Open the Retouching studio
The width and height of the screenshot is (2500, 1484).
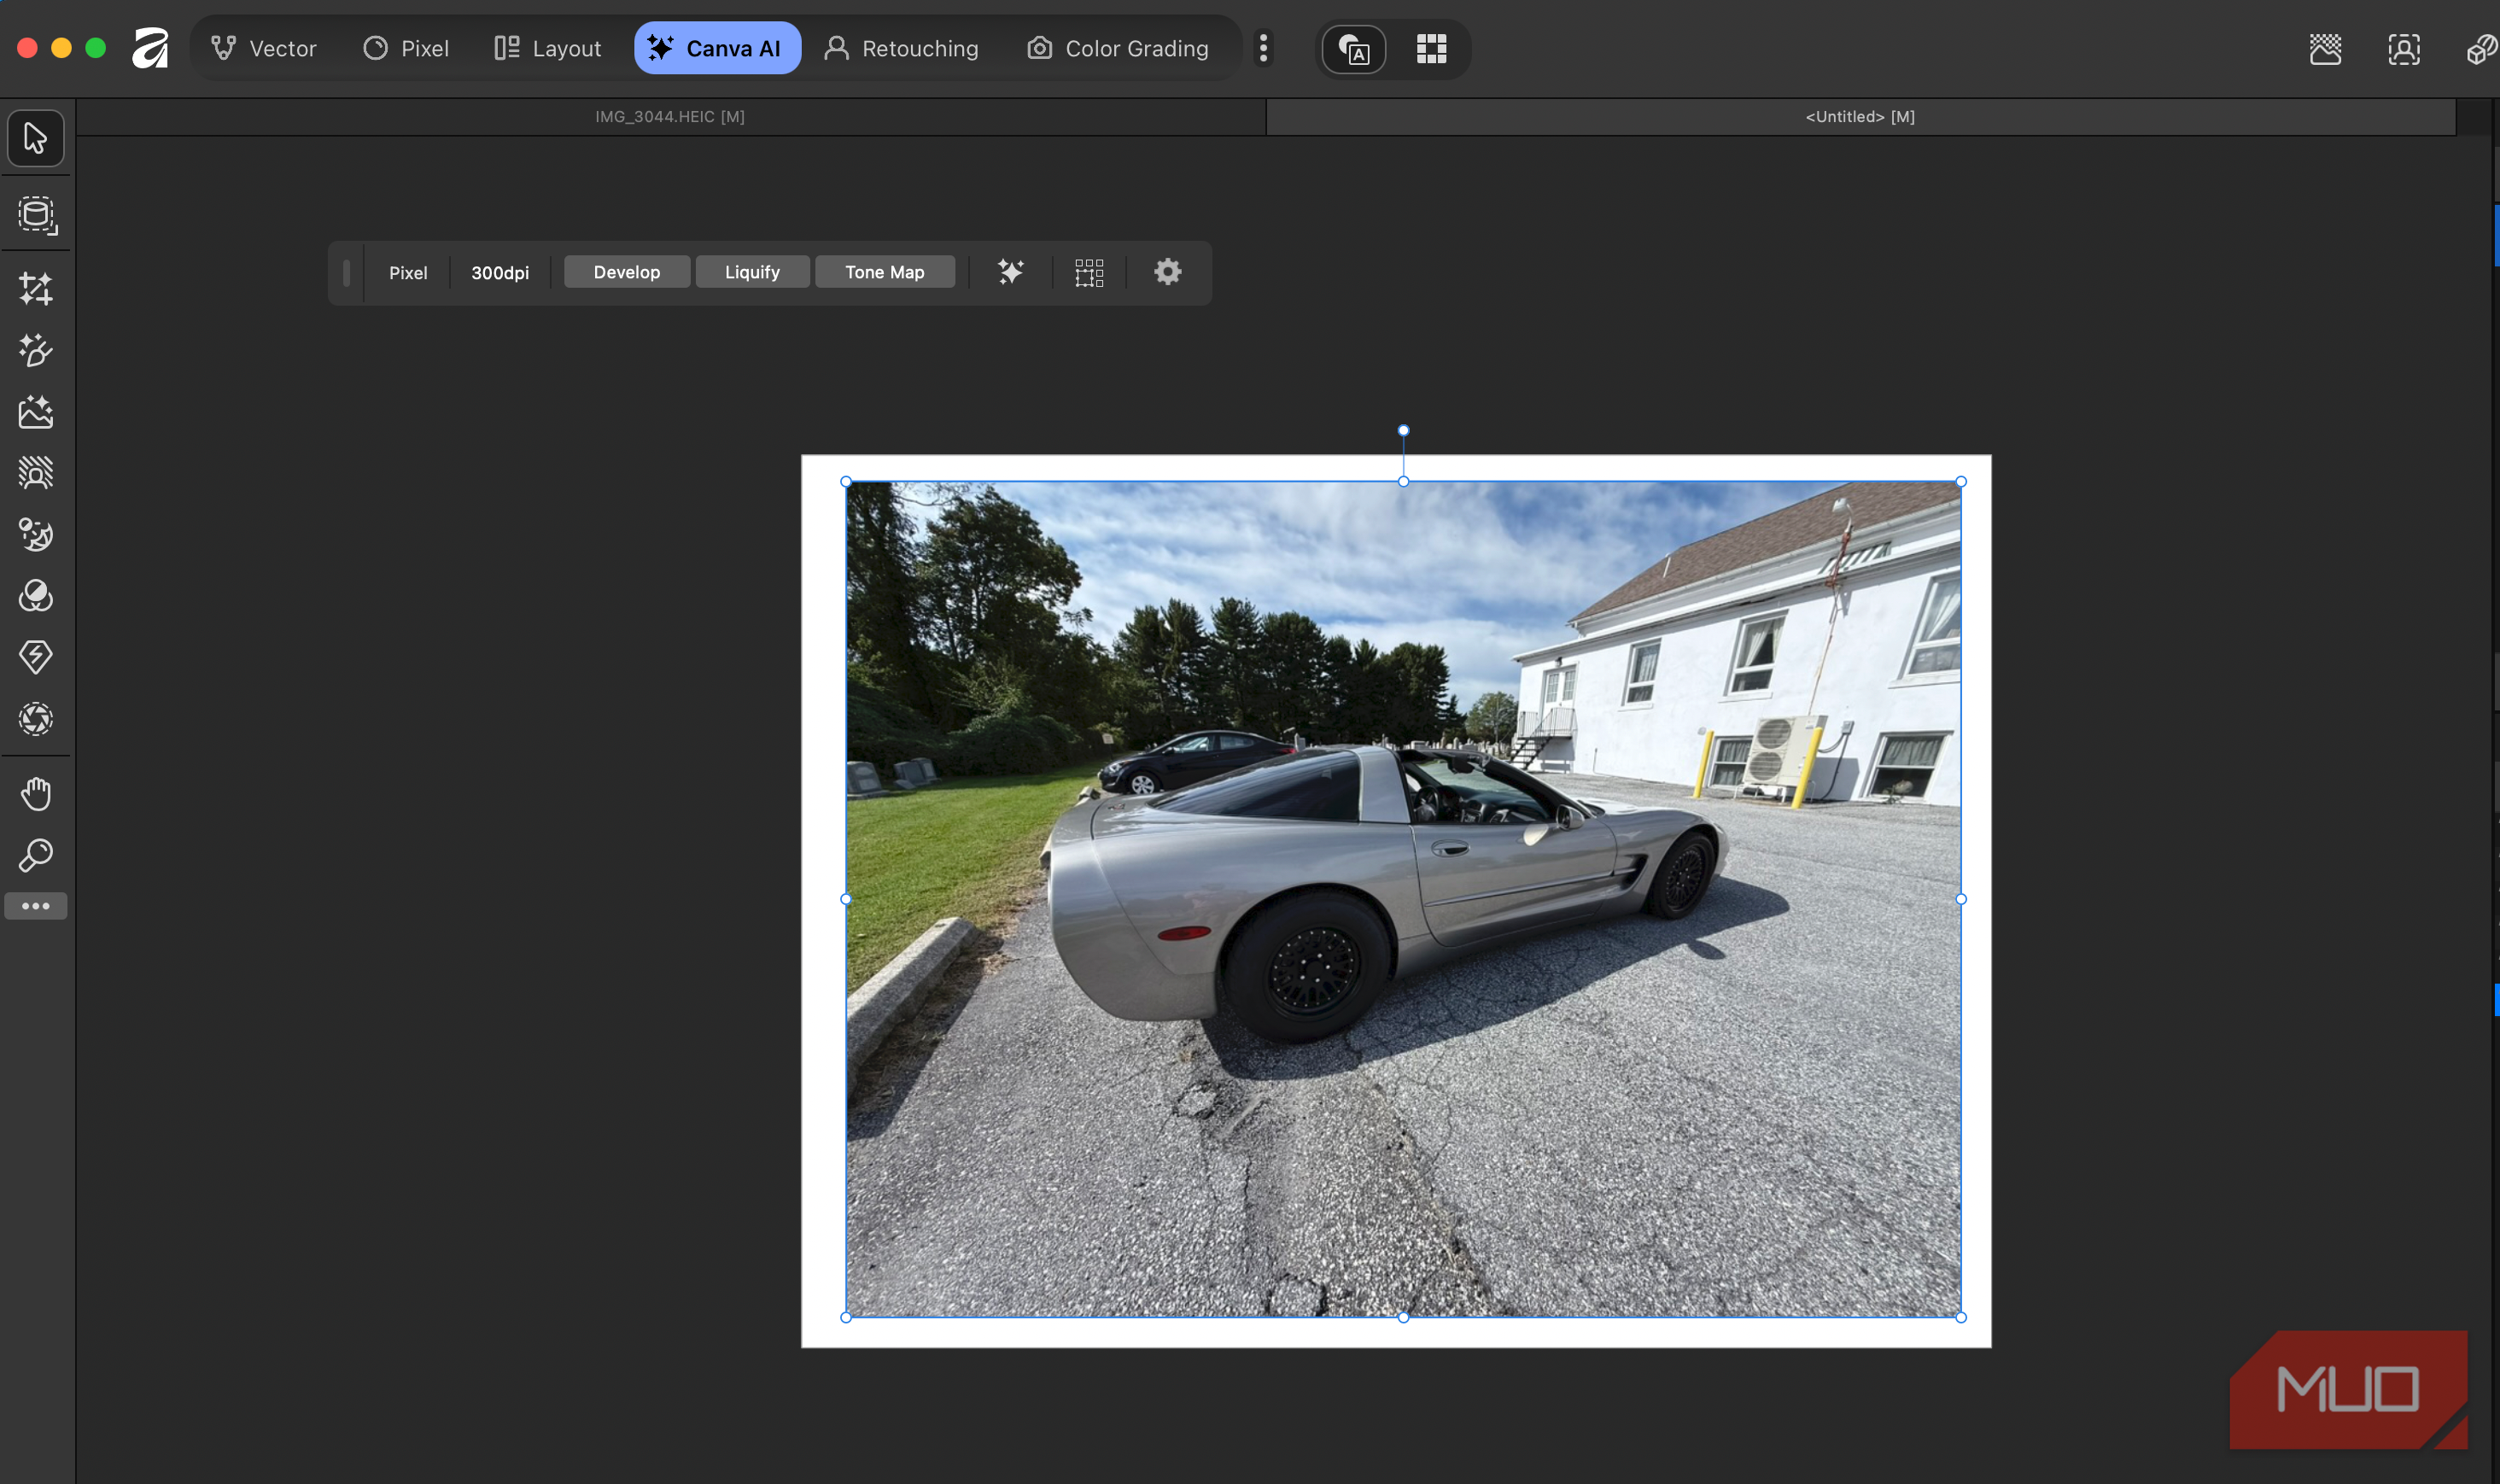901,48
